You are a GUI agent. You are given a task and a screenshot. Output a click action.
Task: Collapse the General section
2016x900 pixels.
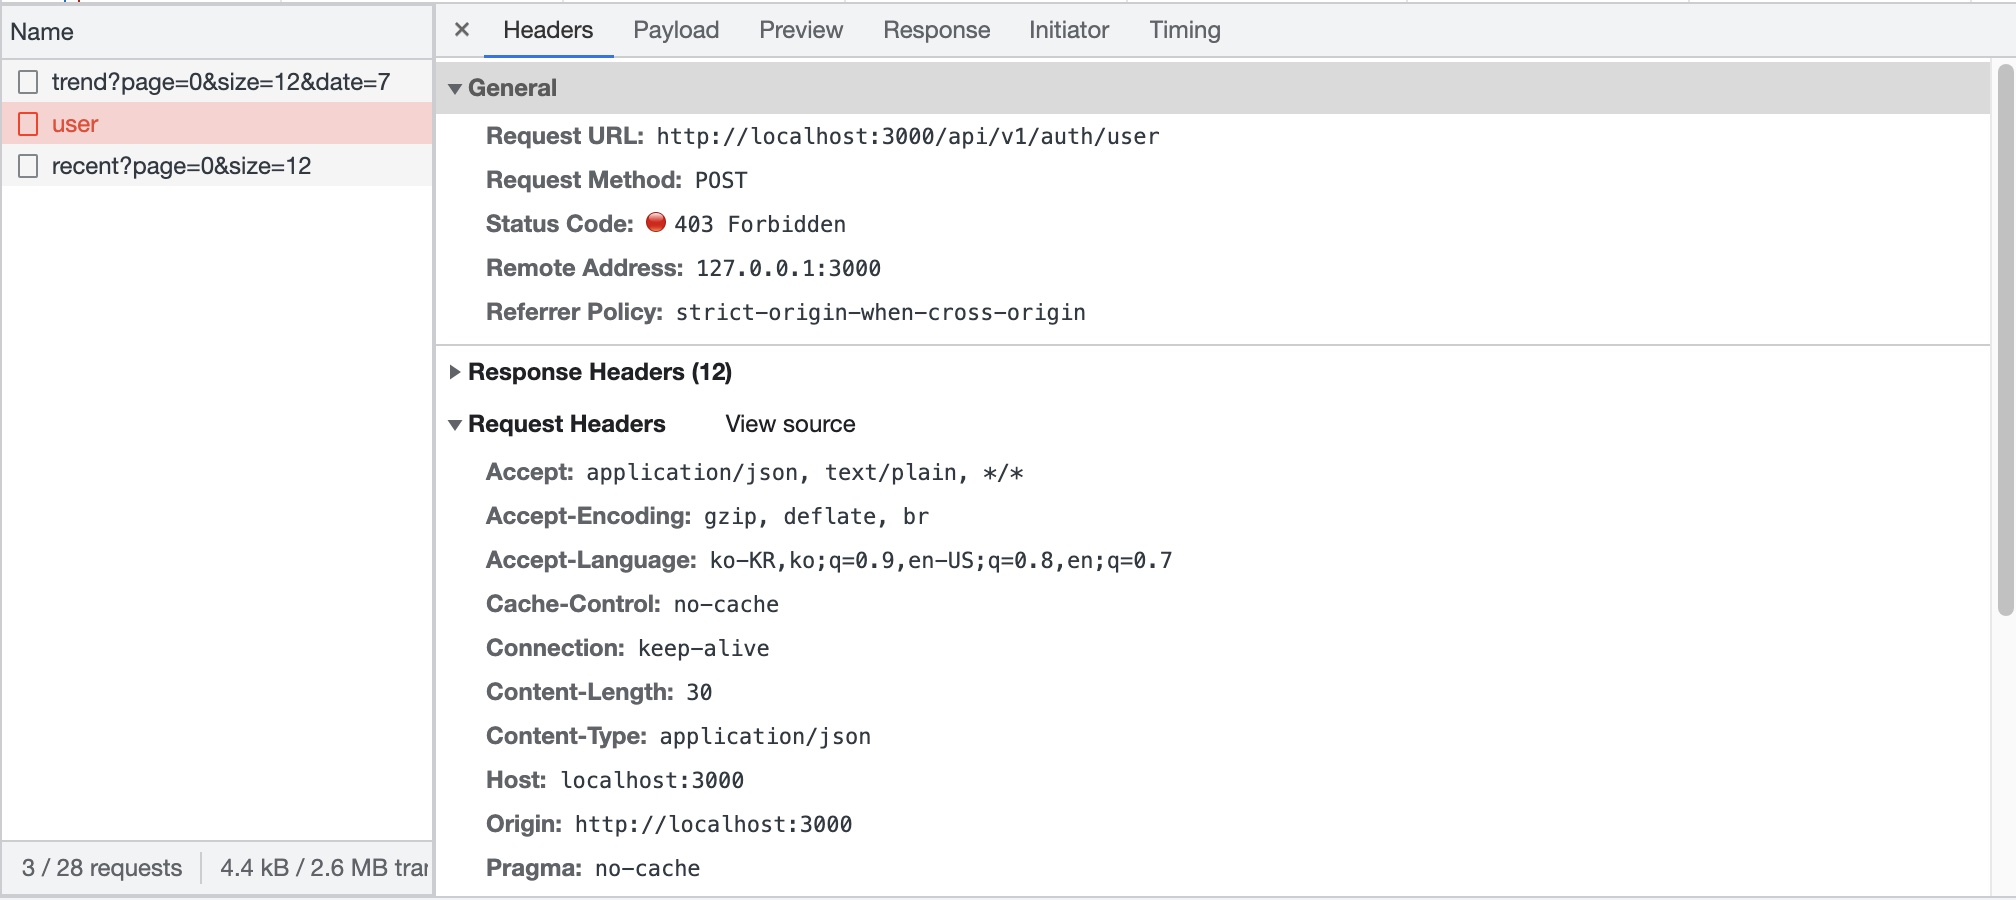click(456, 88)
